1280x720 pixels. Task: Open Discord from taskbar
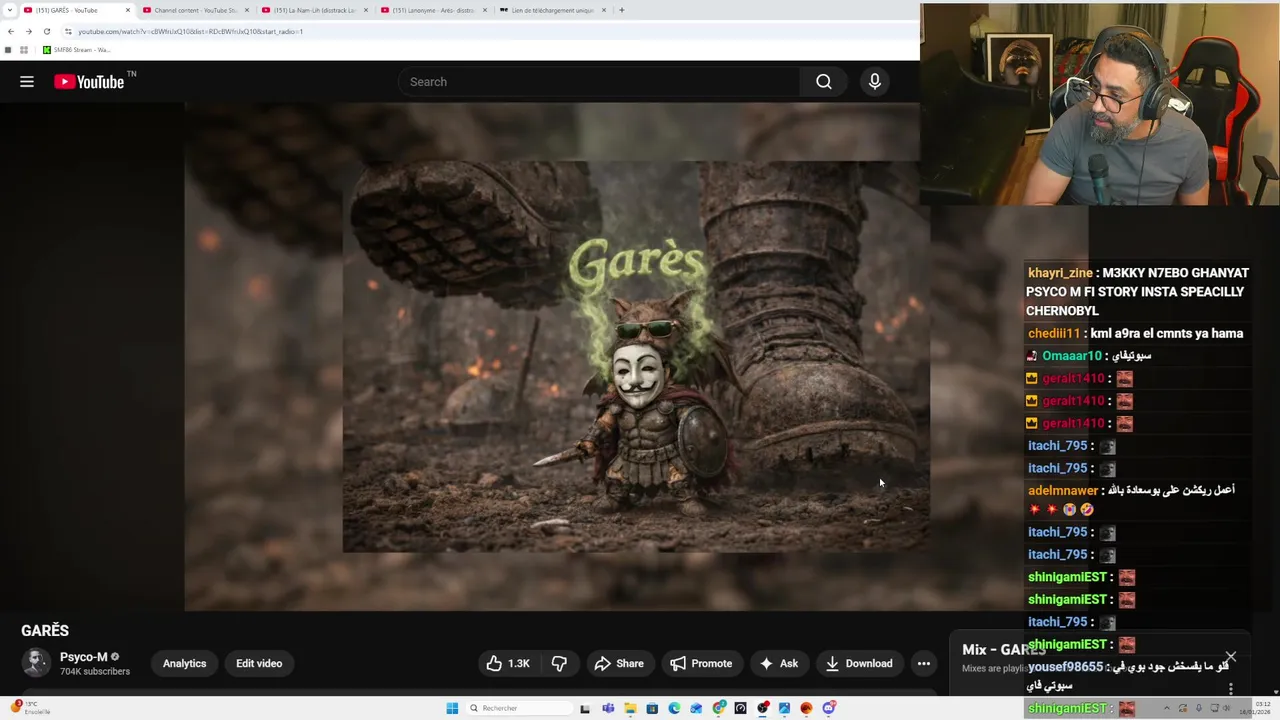point(829,708)
